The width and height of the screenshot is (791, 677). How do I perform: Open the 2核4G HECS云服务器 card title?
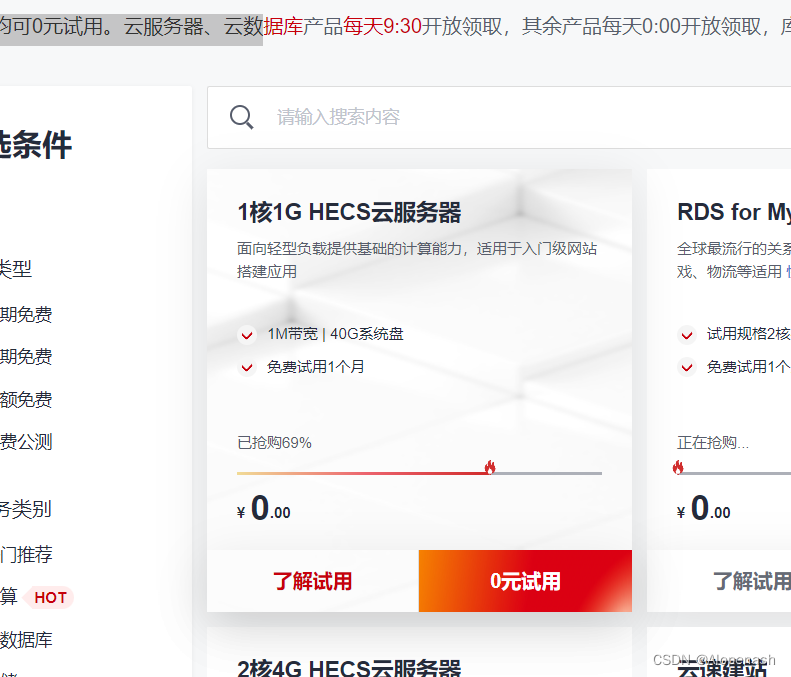pyautogui.click(x=349, y=668)
